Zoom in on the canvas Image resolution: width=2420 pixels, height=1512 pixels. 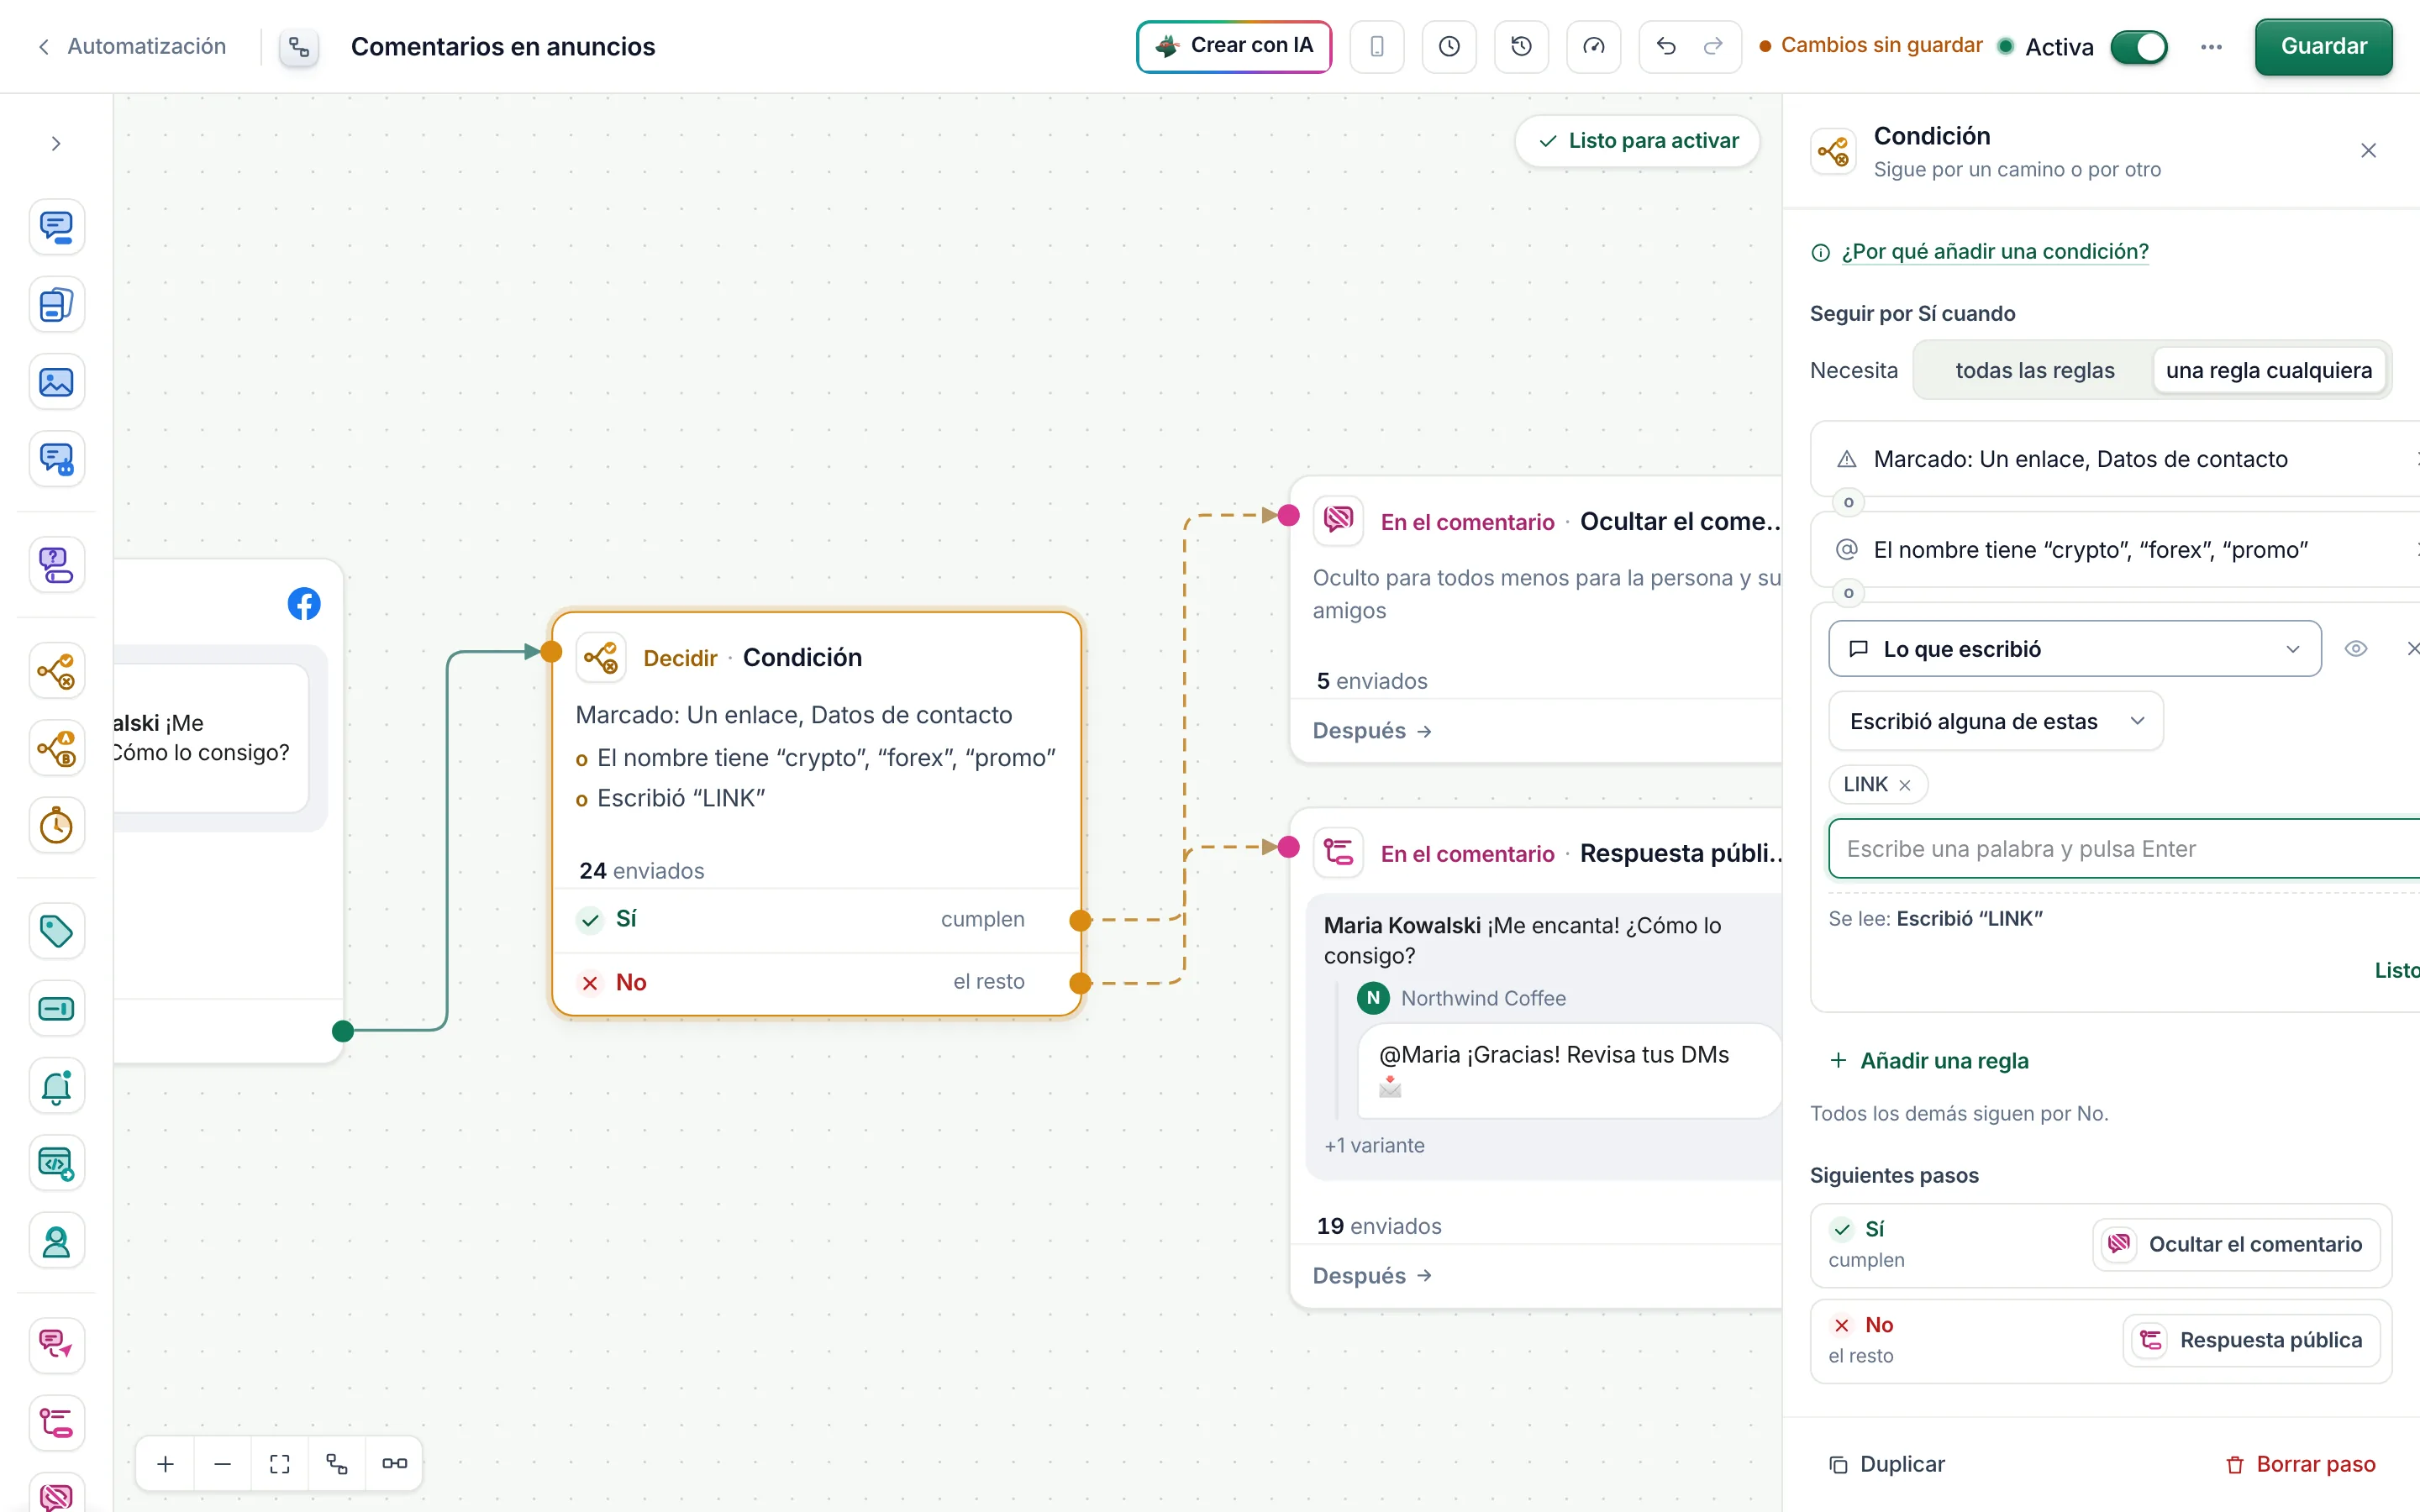(x=166, y=1463)
